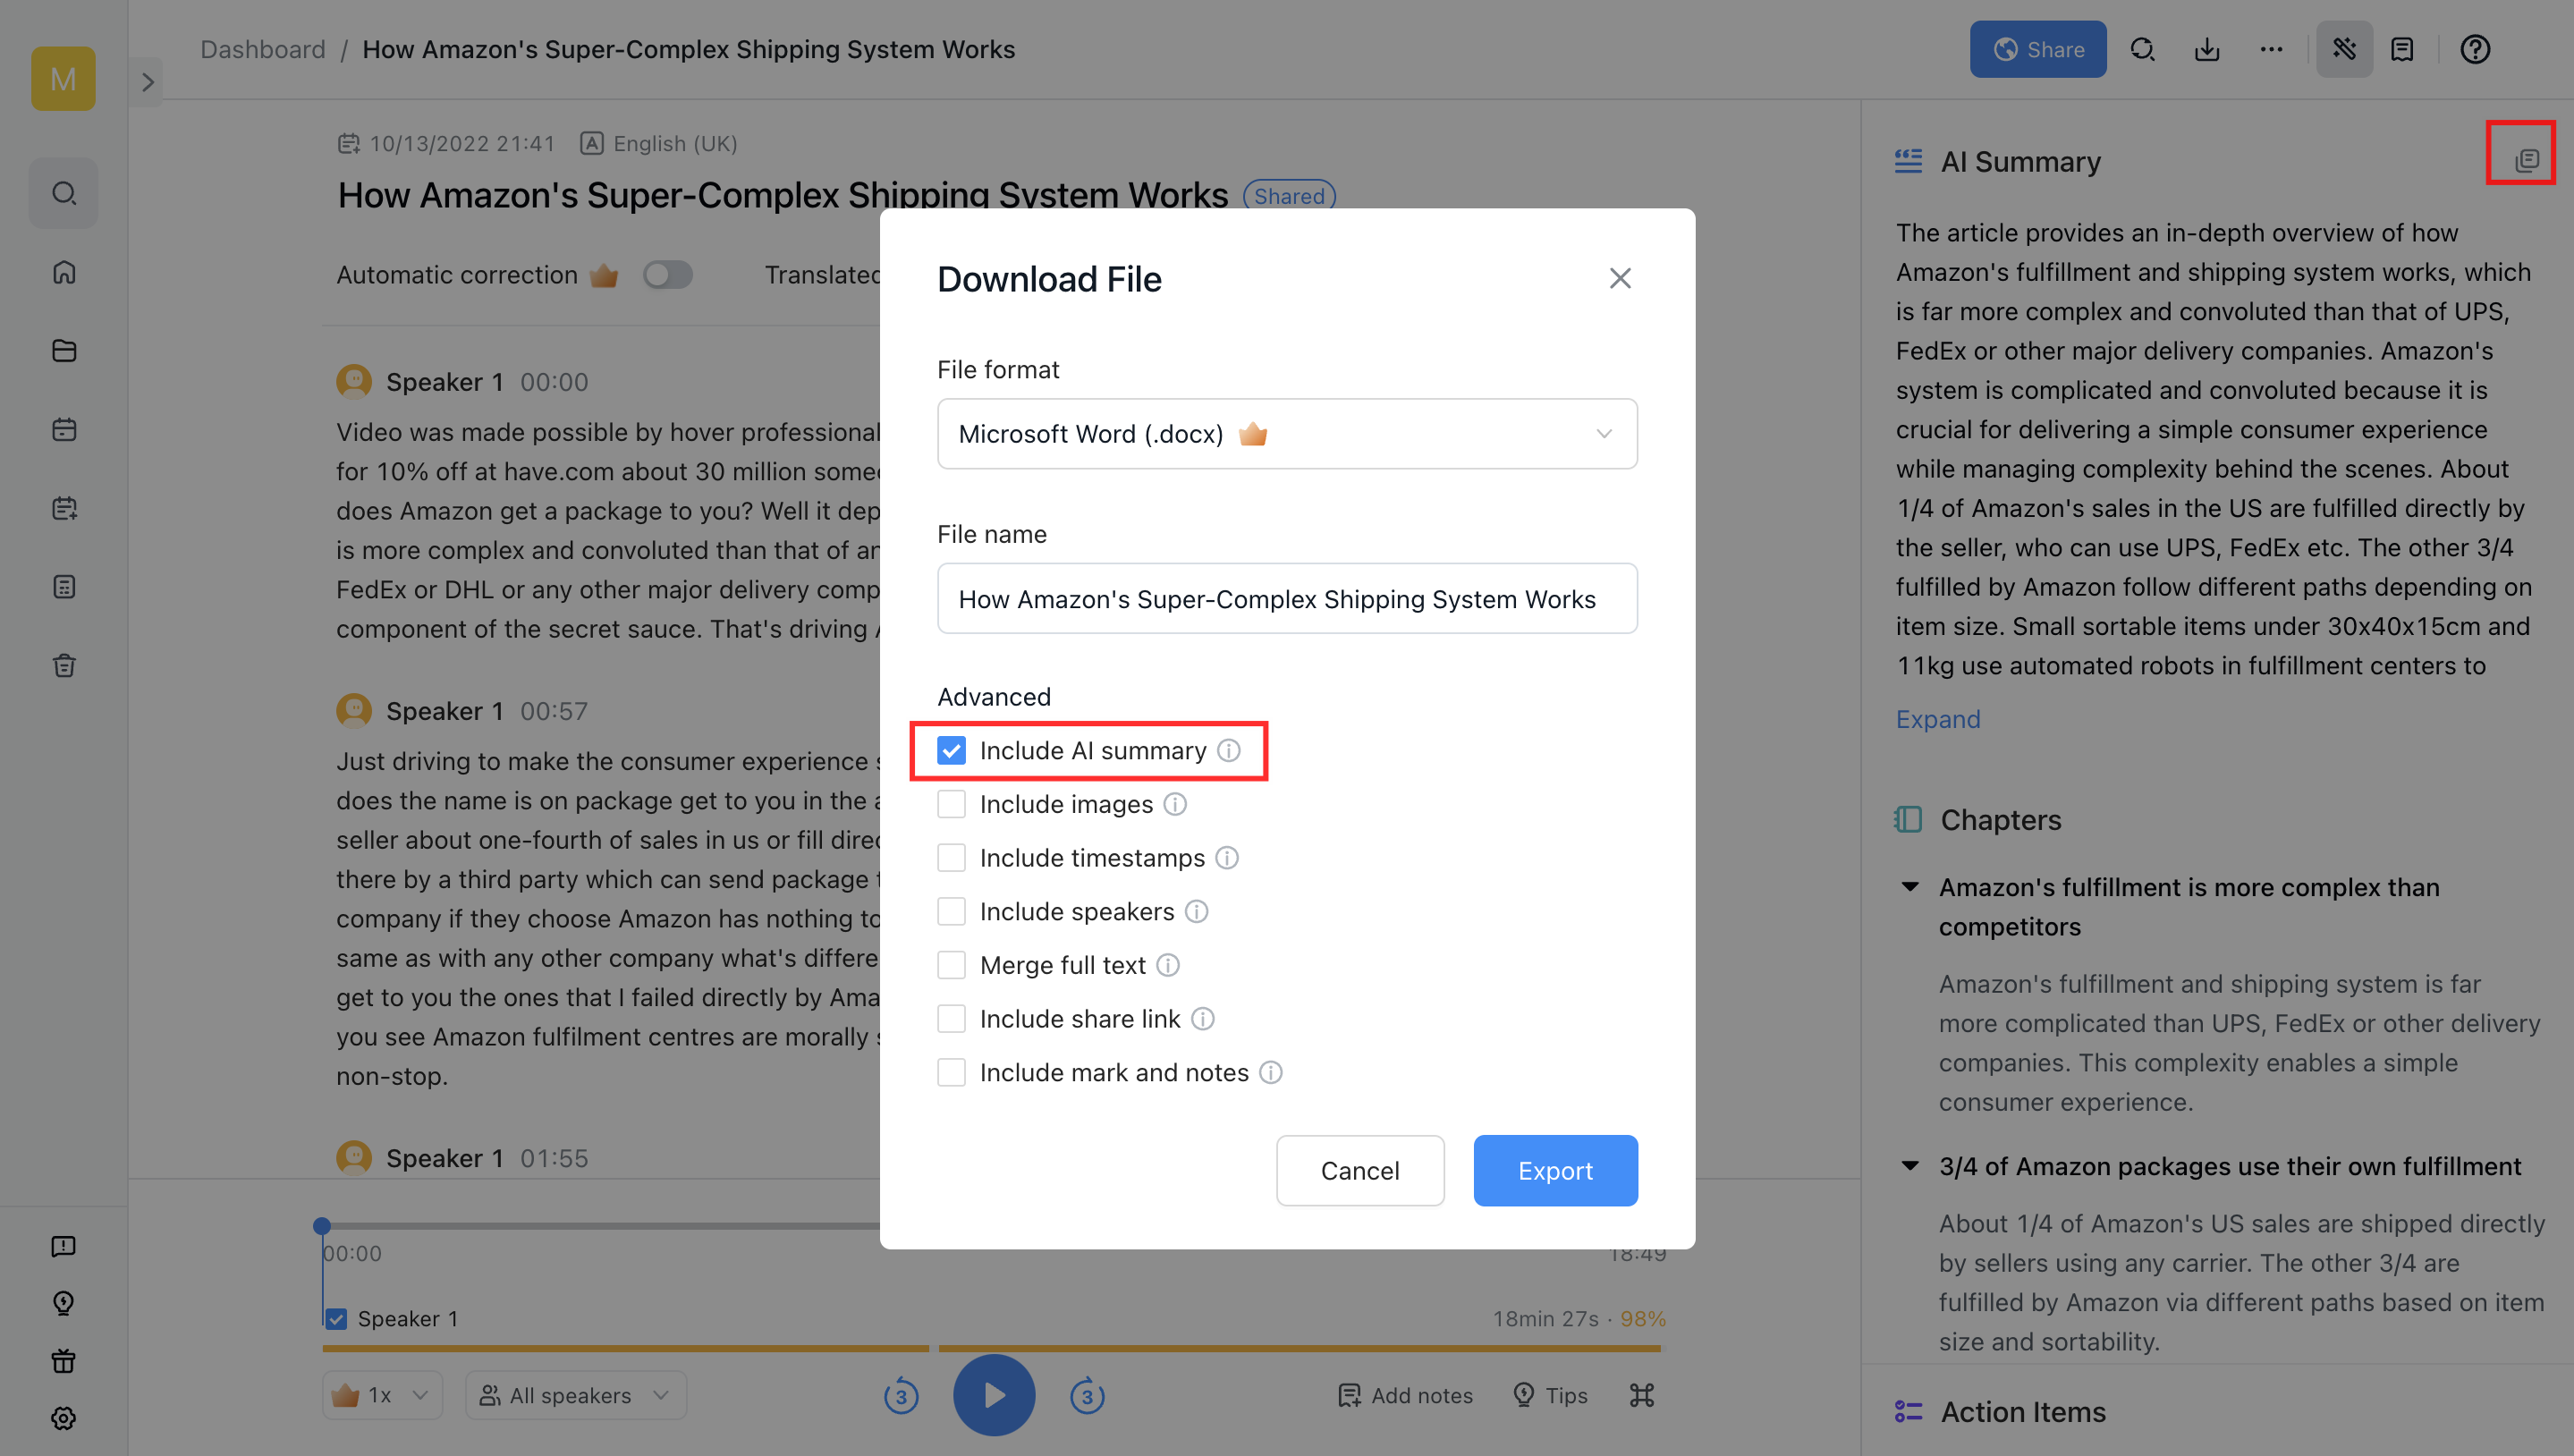Viewport: 2574px width, 1456px height.
Task: Click info icon next to Include speakers
Action: [x=1197, y=911]
